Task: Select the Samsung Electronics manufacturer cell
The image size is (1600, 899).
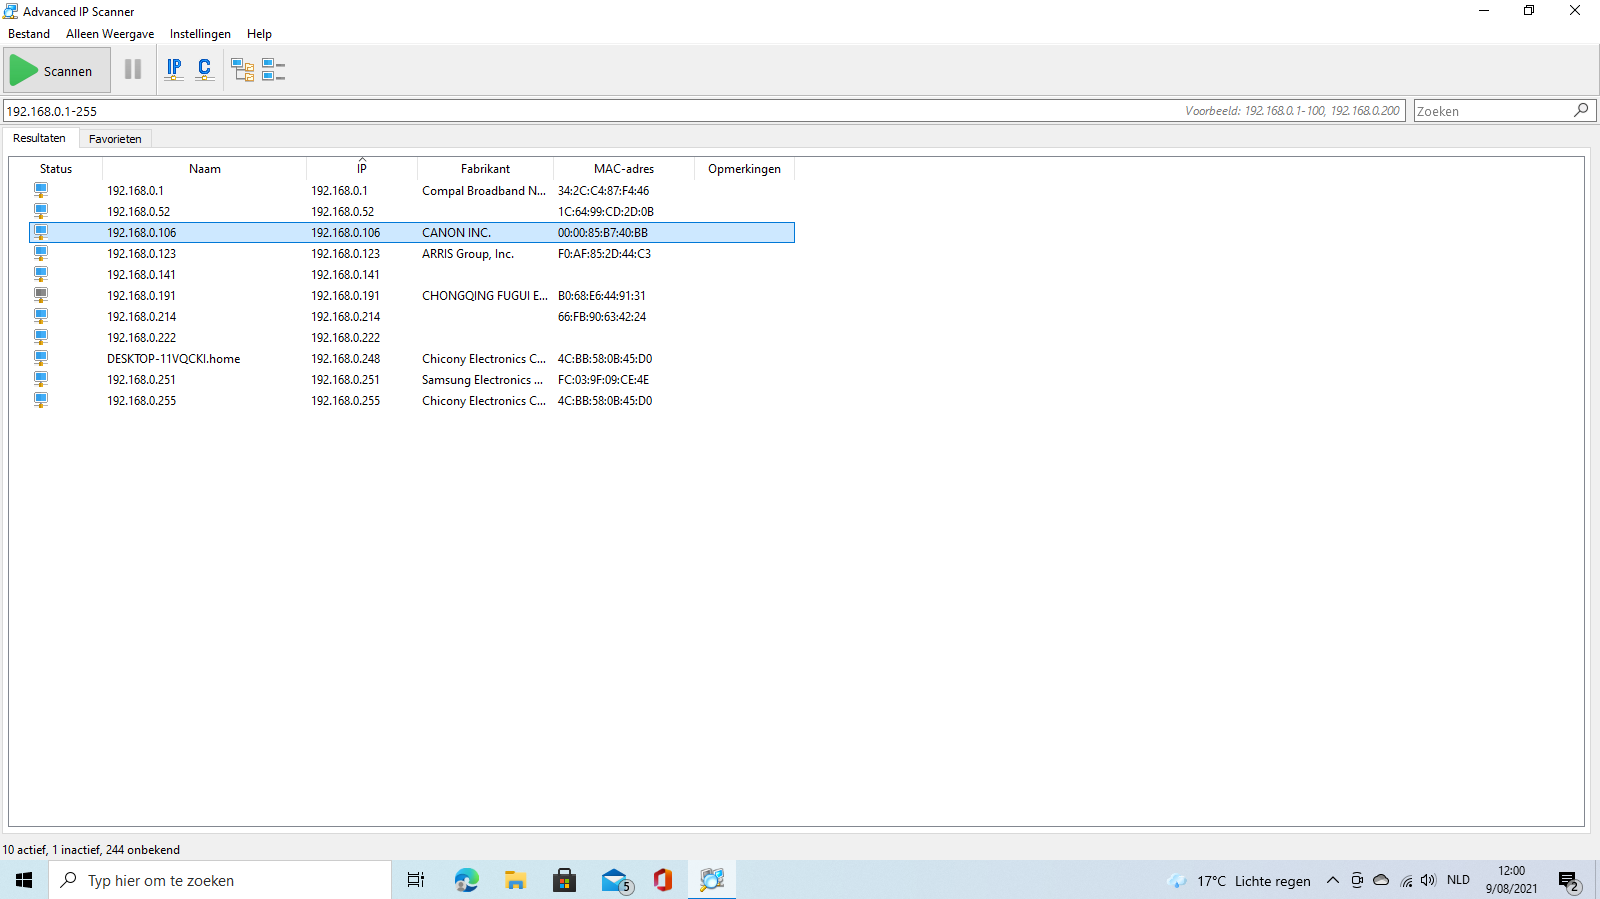Action: tap(483, 380)
